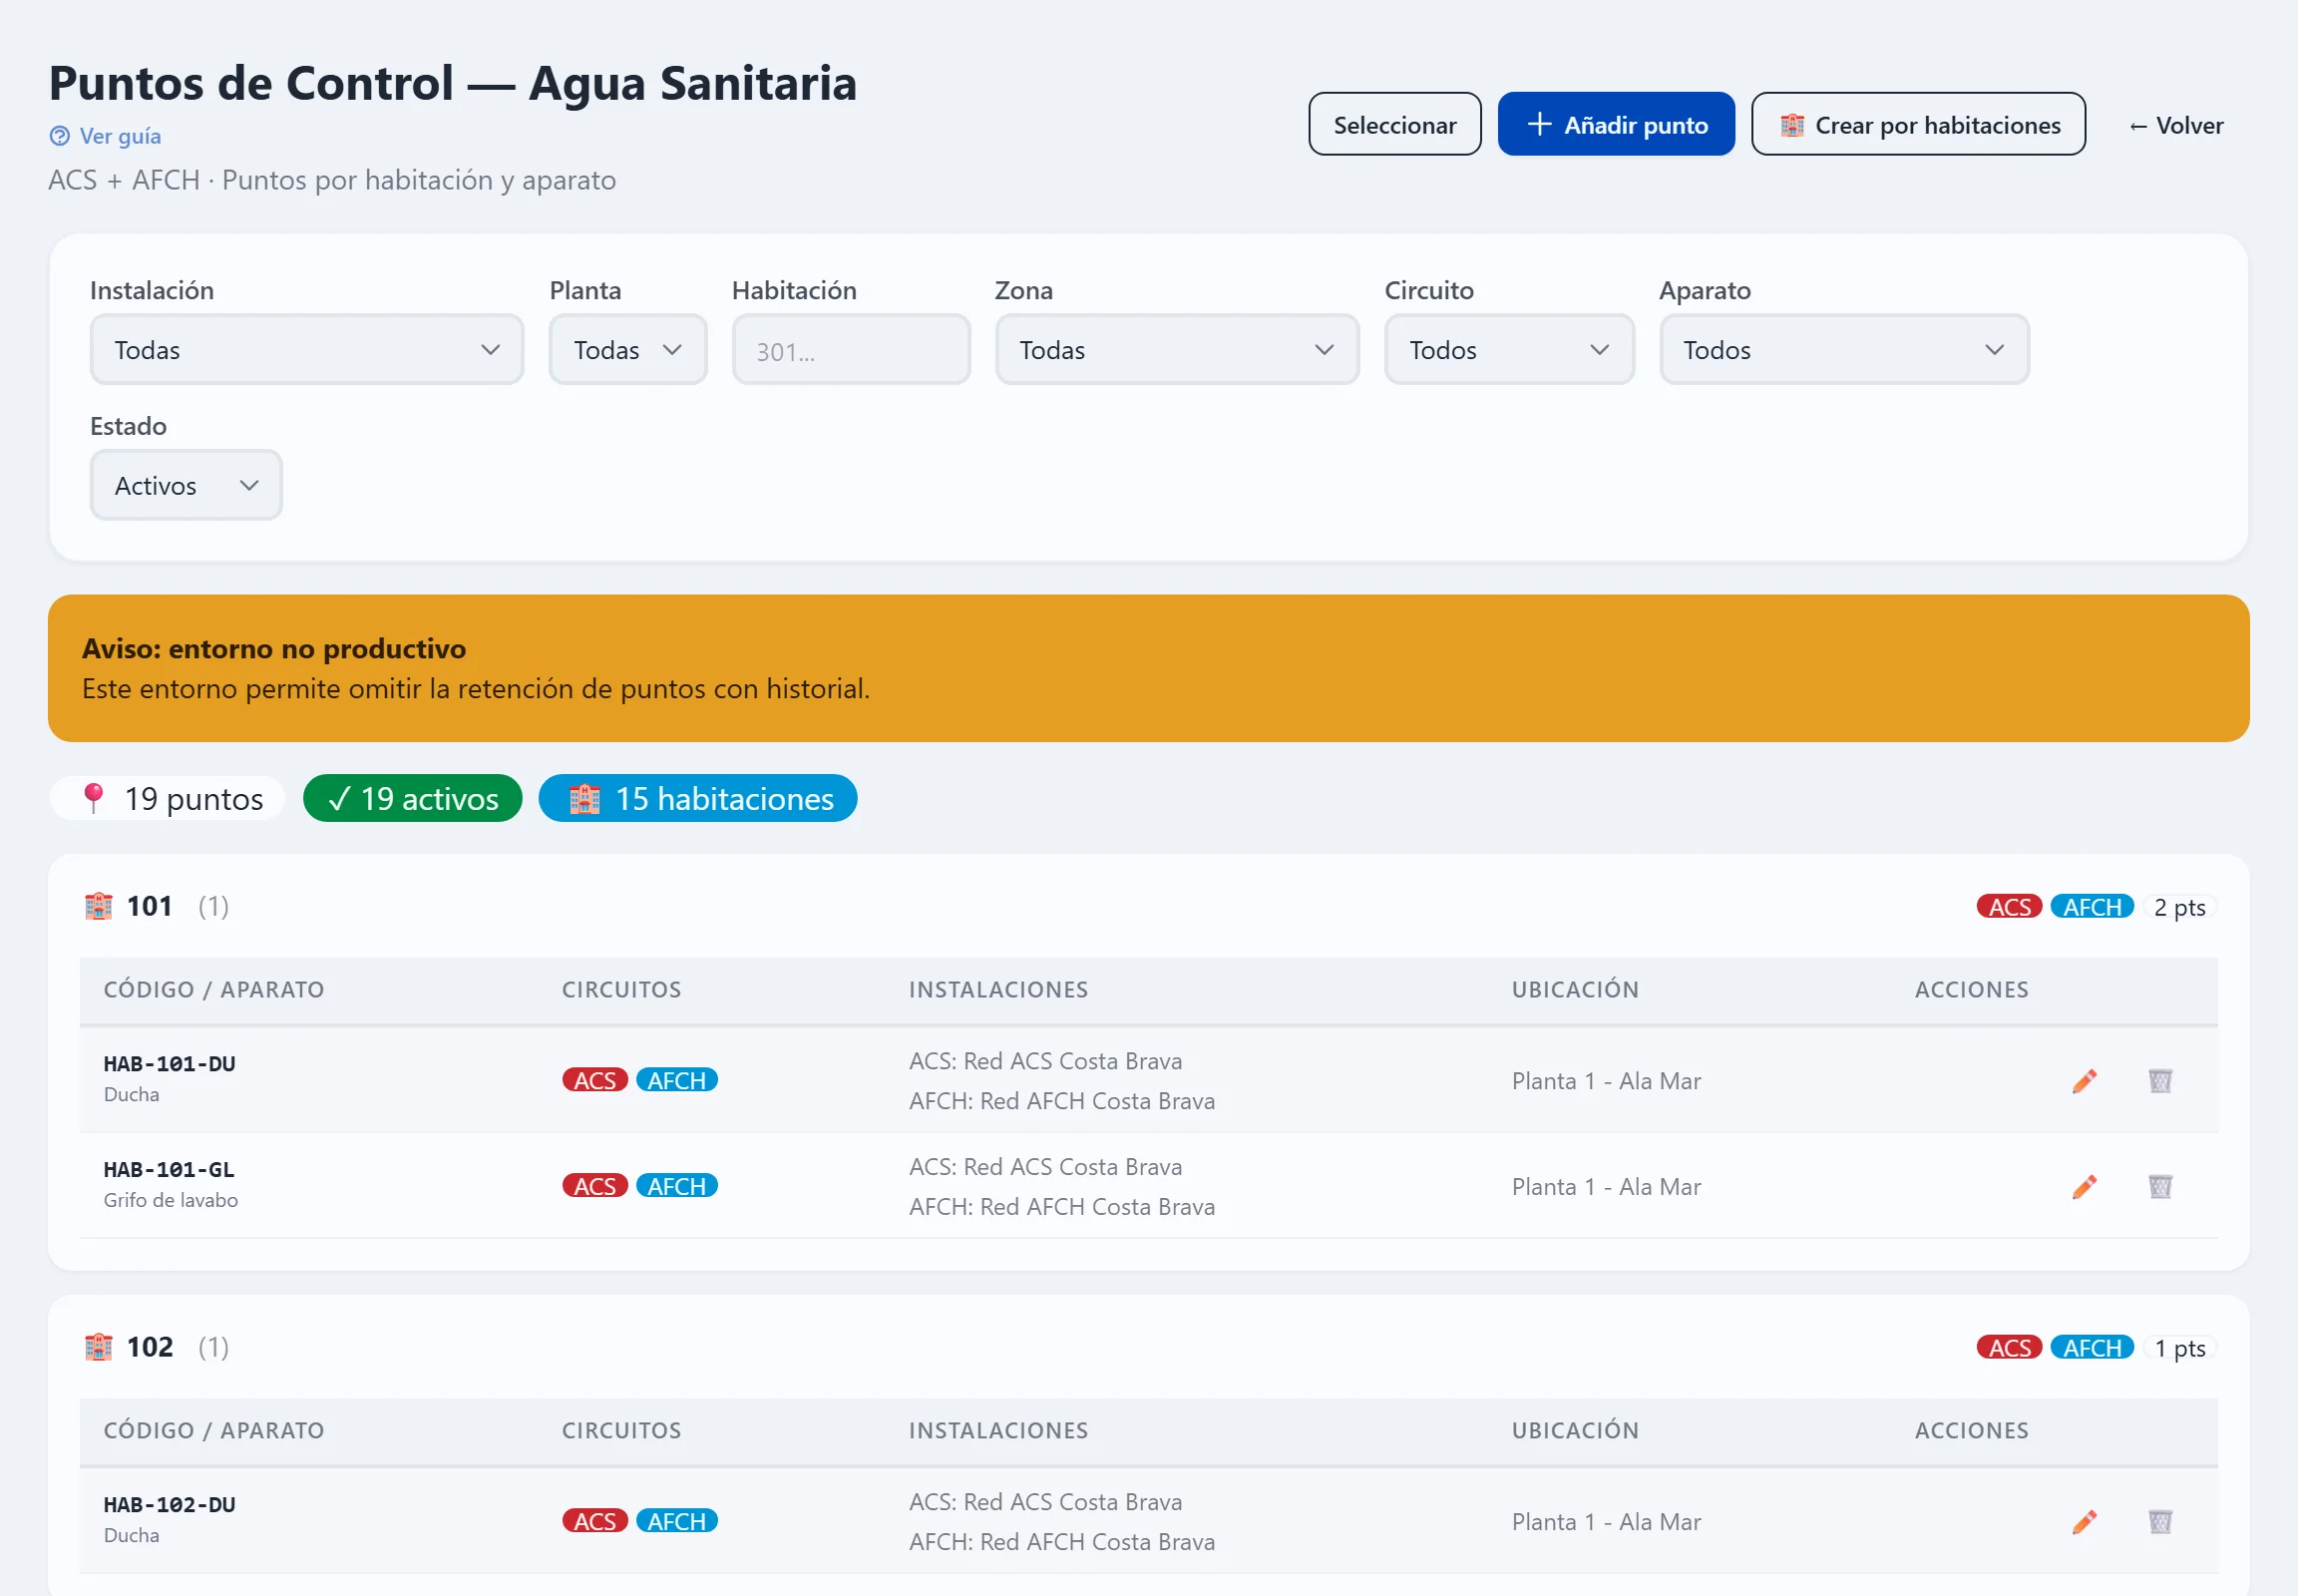Delete point HAB-102-DU with trash icon

click(x=2160, y=1522)
